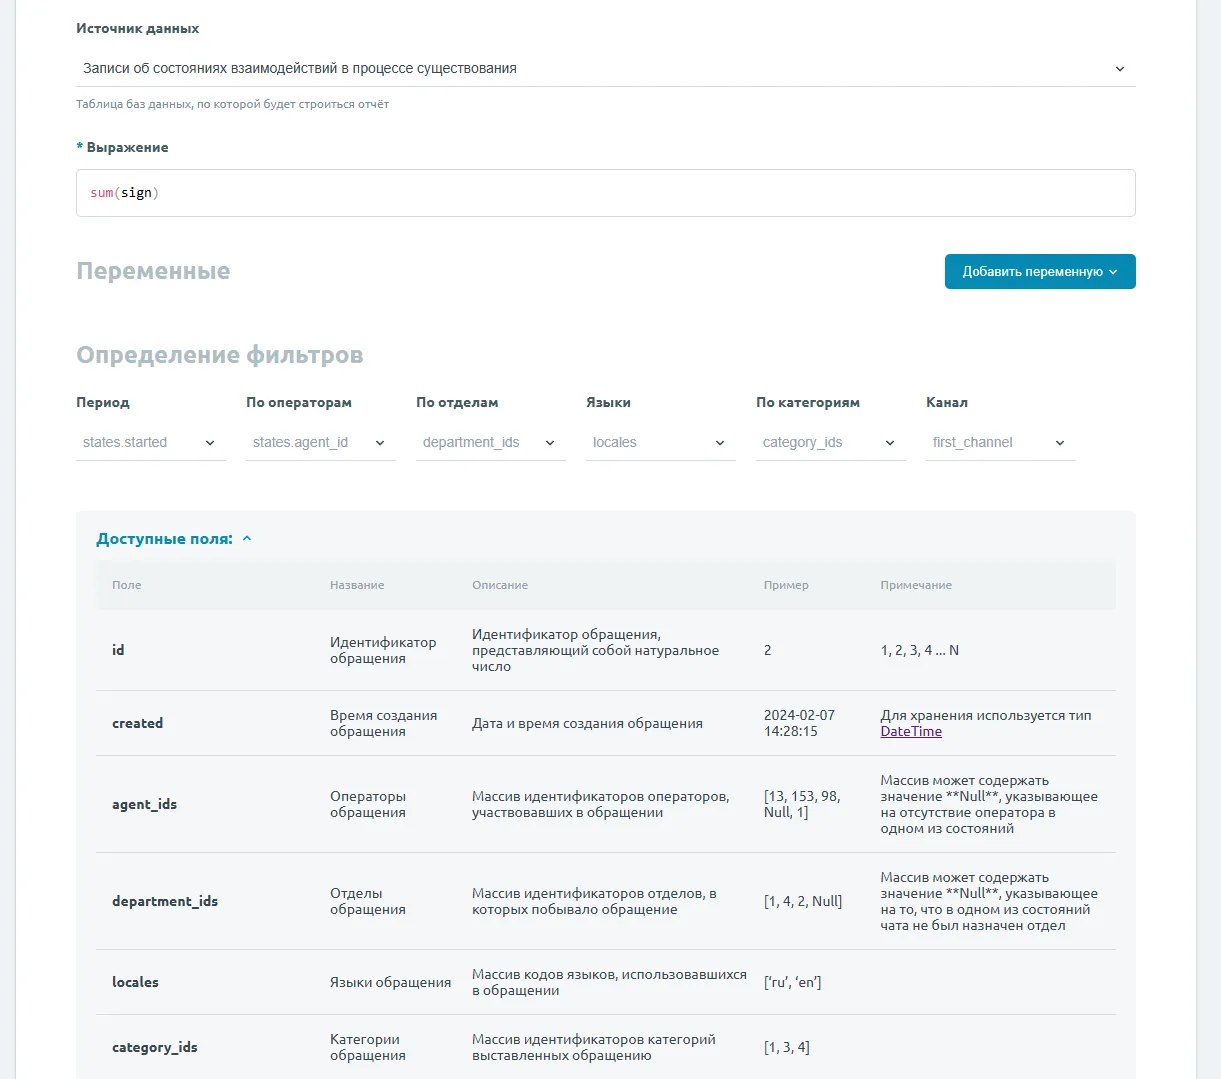Click the chevron icon next to Доступные поля
Viewport: 1221px width, 1079px height.
coord(247,539)
